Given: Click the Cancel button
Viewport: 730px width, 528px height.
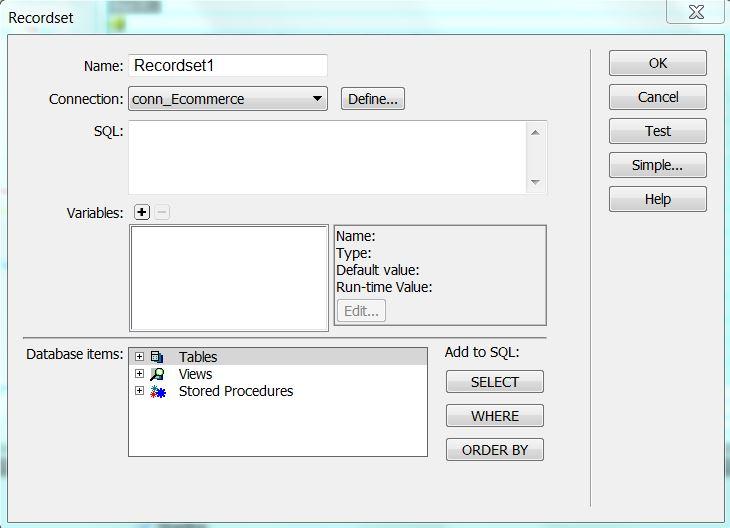Looking at the screenshot, I should [657, 97].
